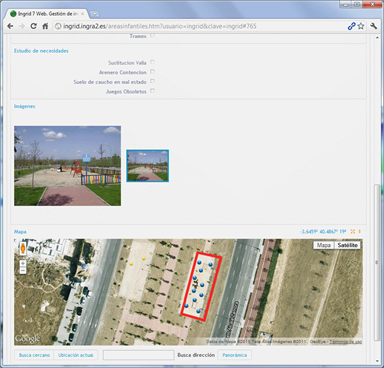Click the bookmark star icon
The image size is (384, 368).
pos(361,26)
